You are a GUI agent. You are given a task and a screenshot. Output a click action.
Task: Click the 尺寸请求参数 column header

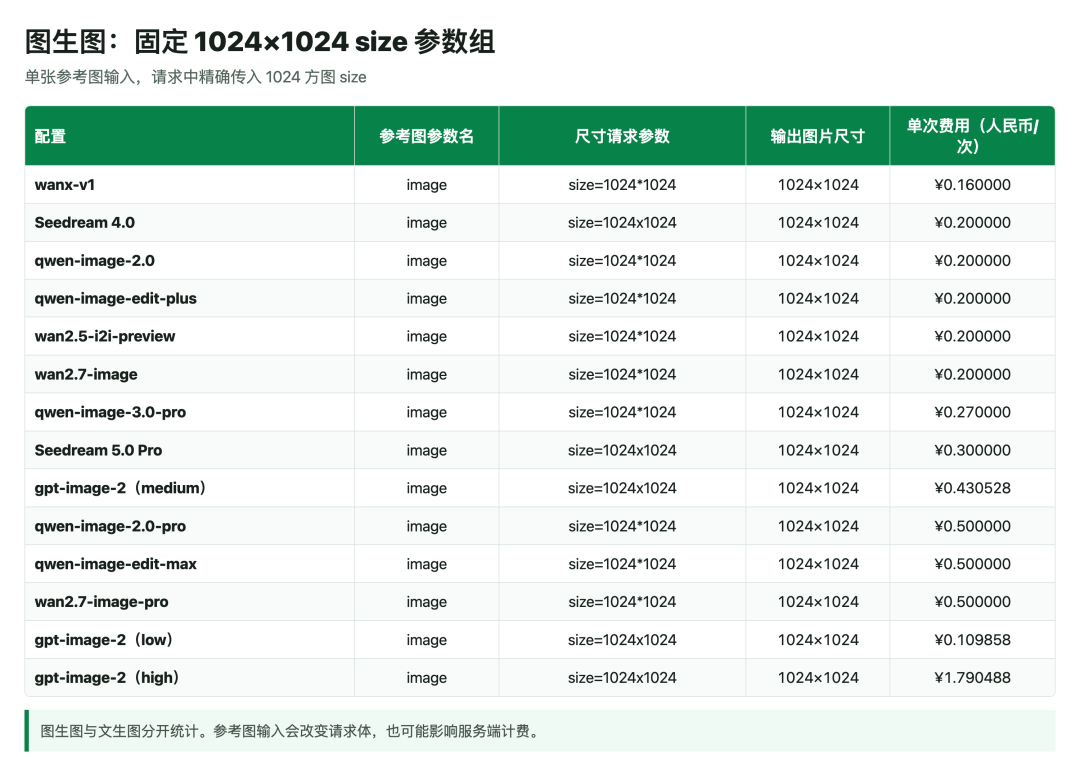[x=622, y=136]
